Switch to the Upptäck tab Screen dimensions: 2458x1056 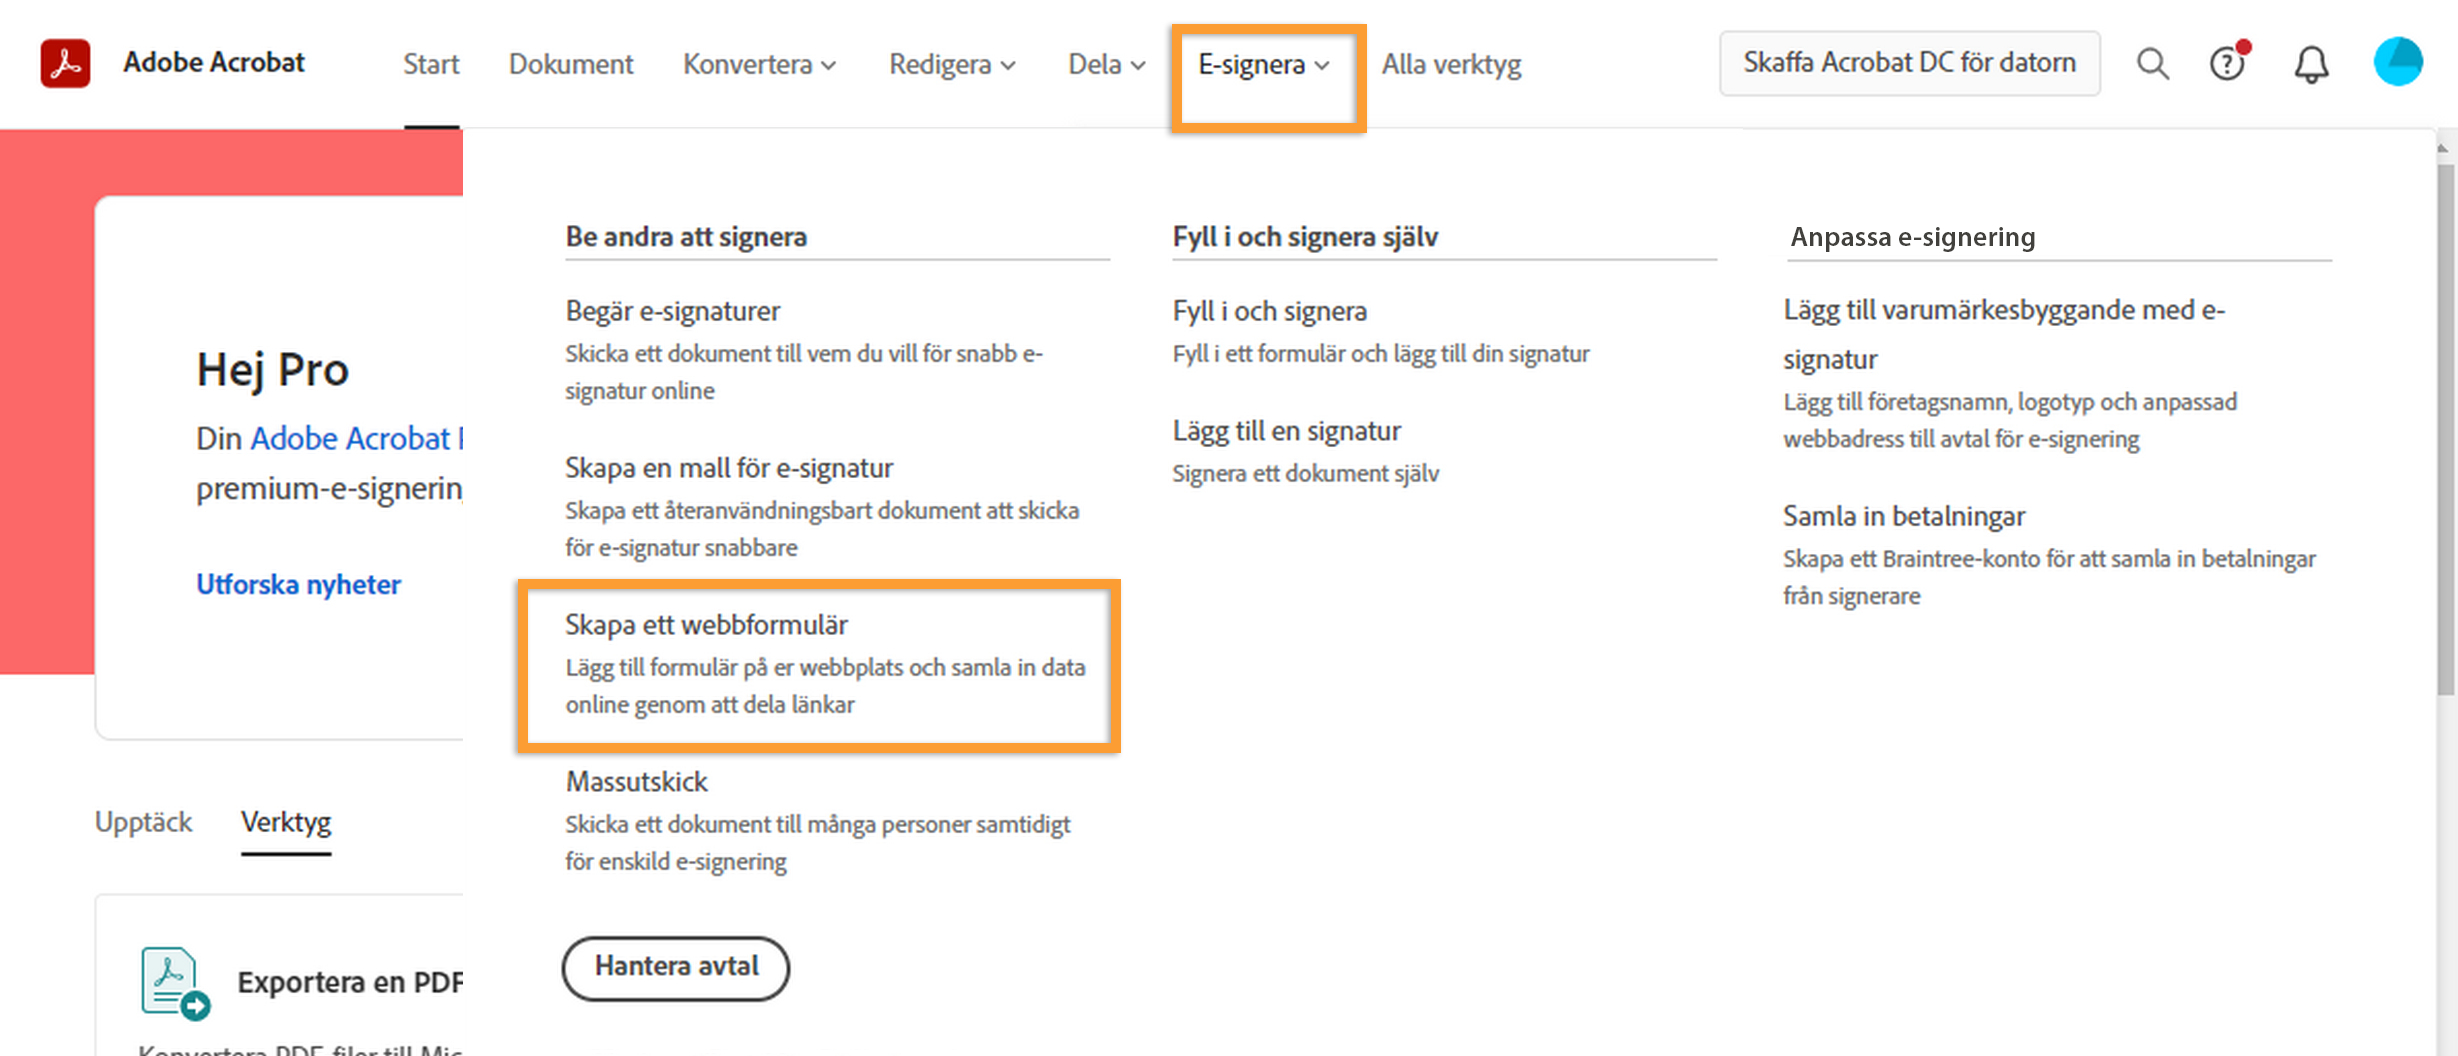click(143, 822)
